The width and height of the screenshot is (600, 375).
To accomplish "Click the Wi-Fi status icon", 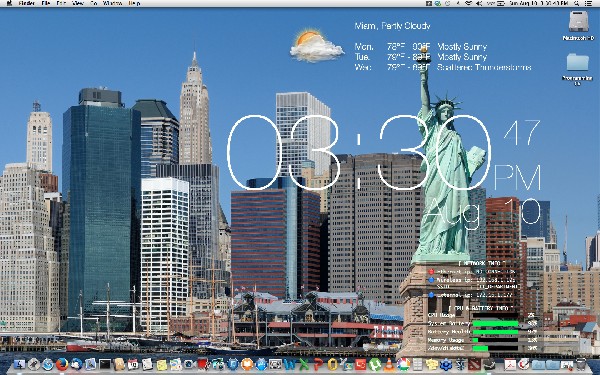I will tap(468, 3).
